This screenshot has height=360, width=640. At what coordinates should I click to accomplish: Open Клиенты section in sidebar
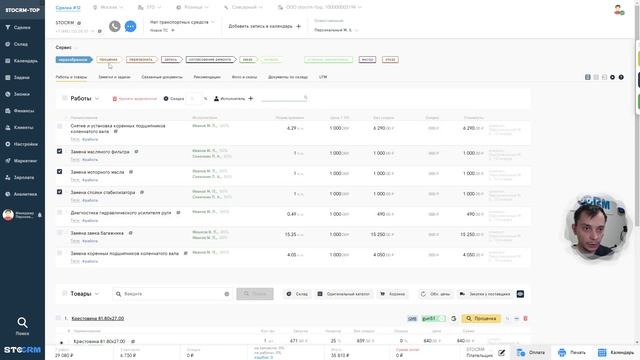click(x=19, y=128)
